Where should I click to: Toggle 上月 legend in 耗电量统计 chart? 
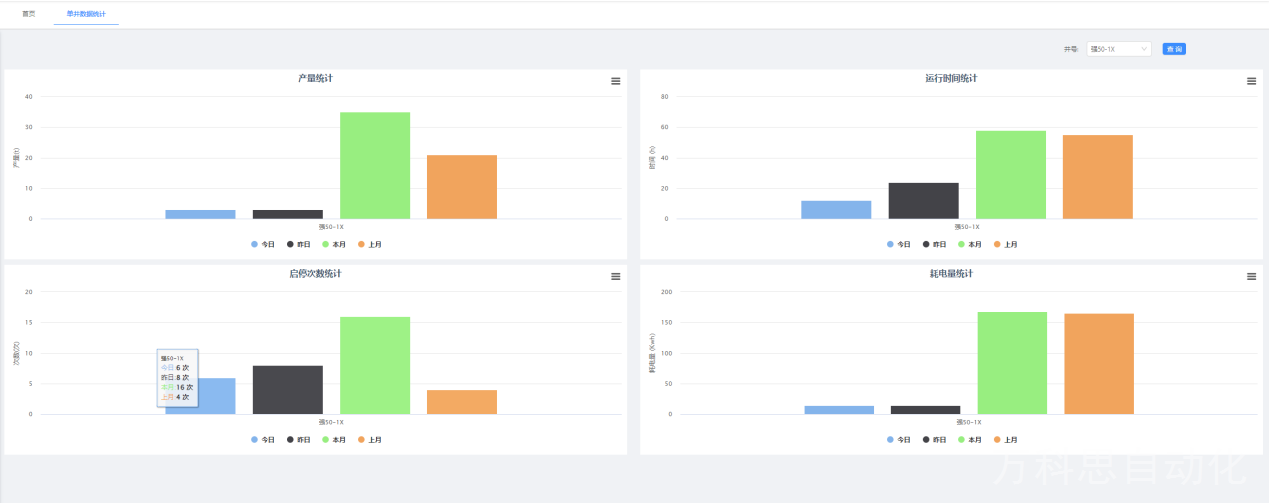click(1005, 440)
